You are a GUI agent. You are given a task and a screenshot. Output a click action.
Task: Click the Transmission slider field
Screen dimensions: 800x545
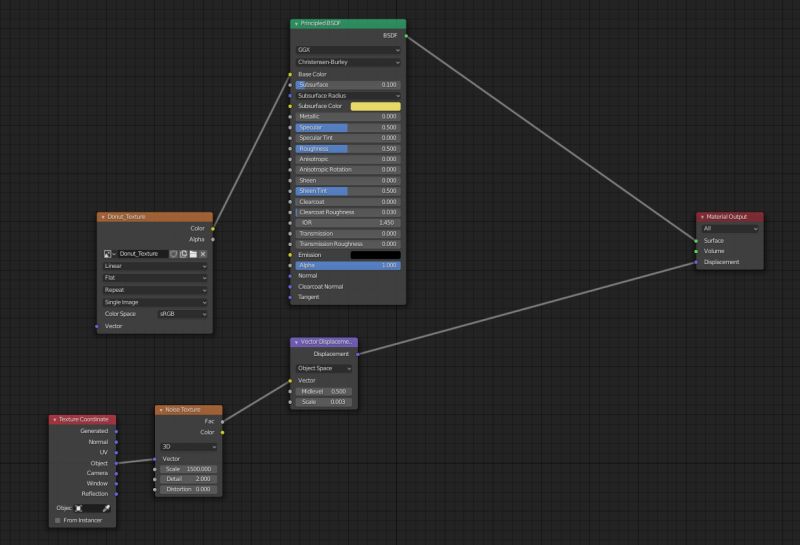click(348, 234)
